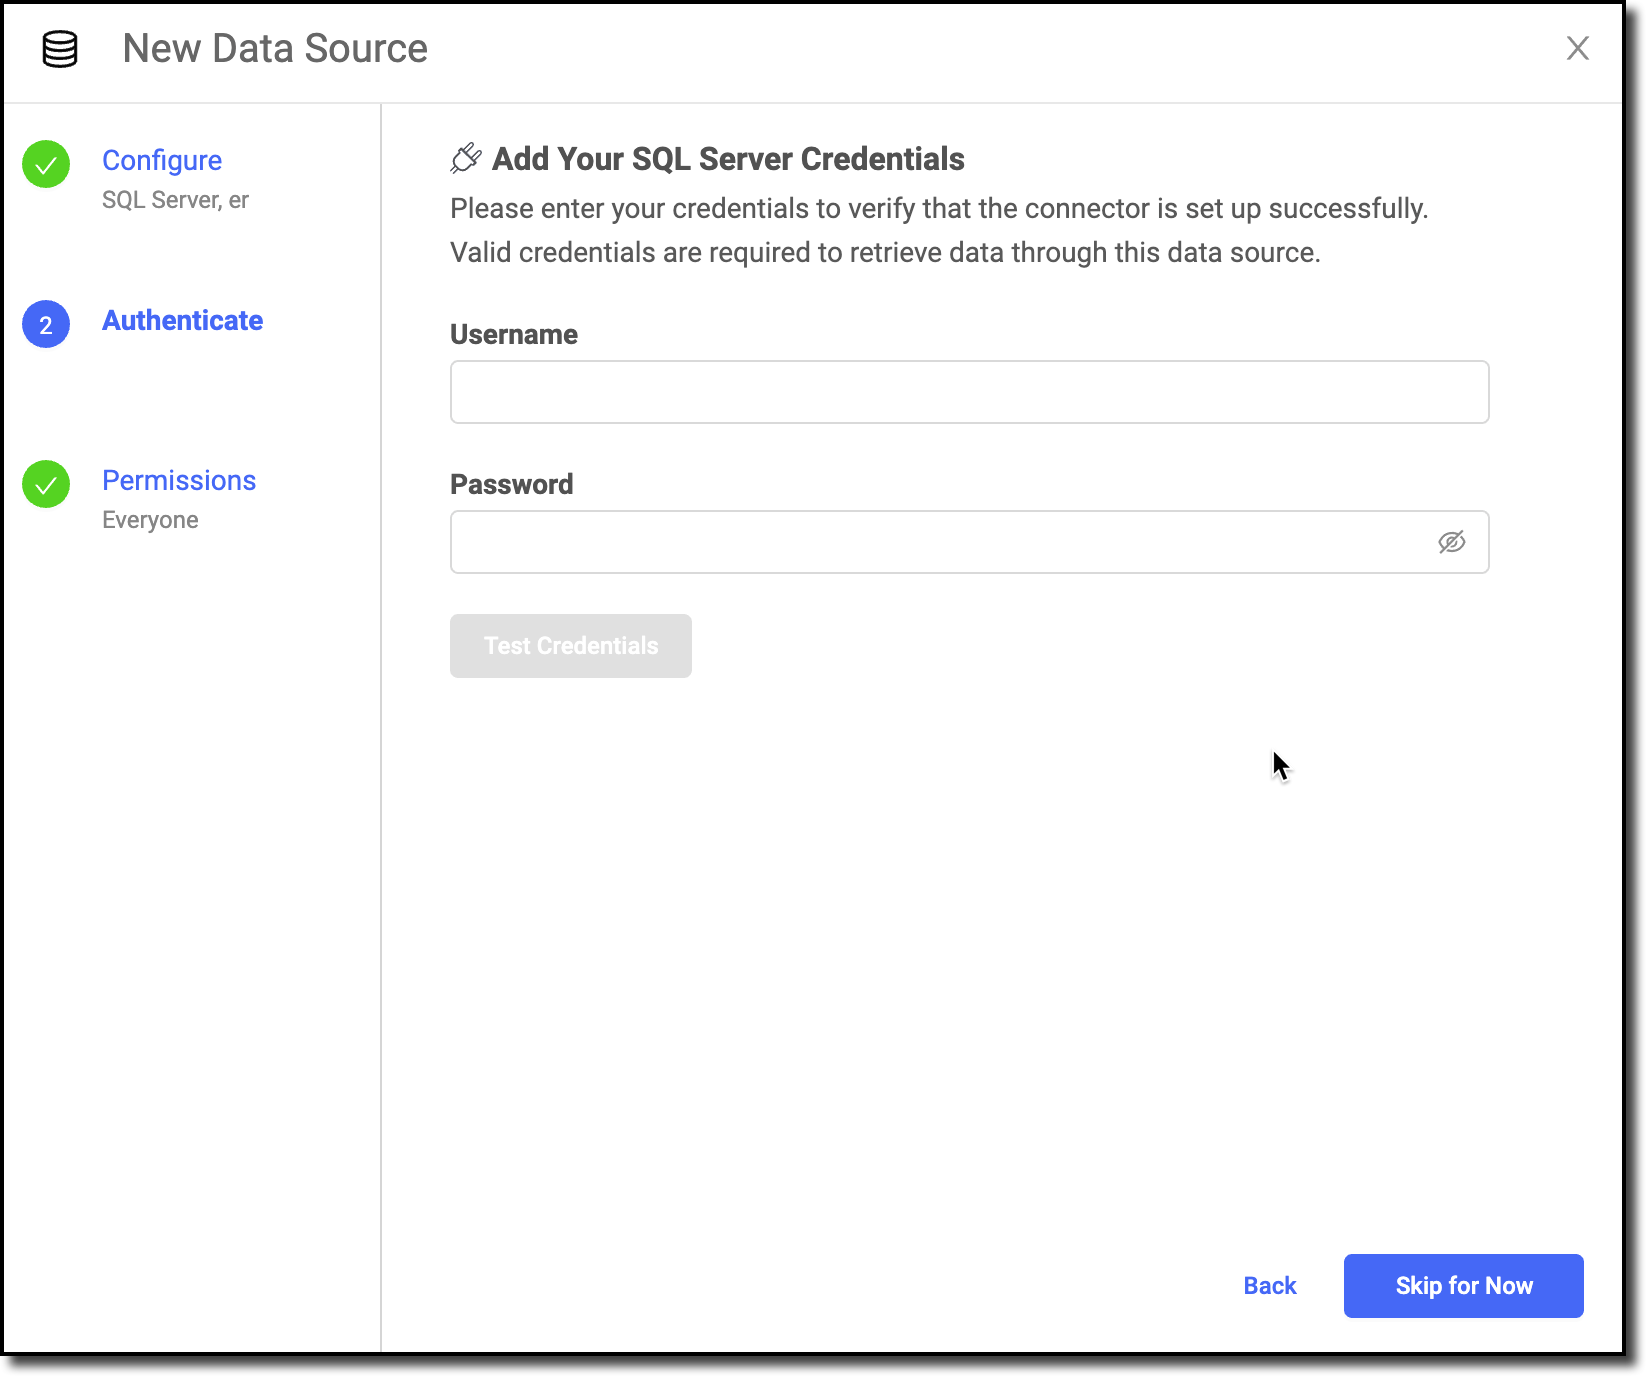Click the "SQL Server, er" subtitle
The image size is (1646, 1376).
[x=175, y=200]
